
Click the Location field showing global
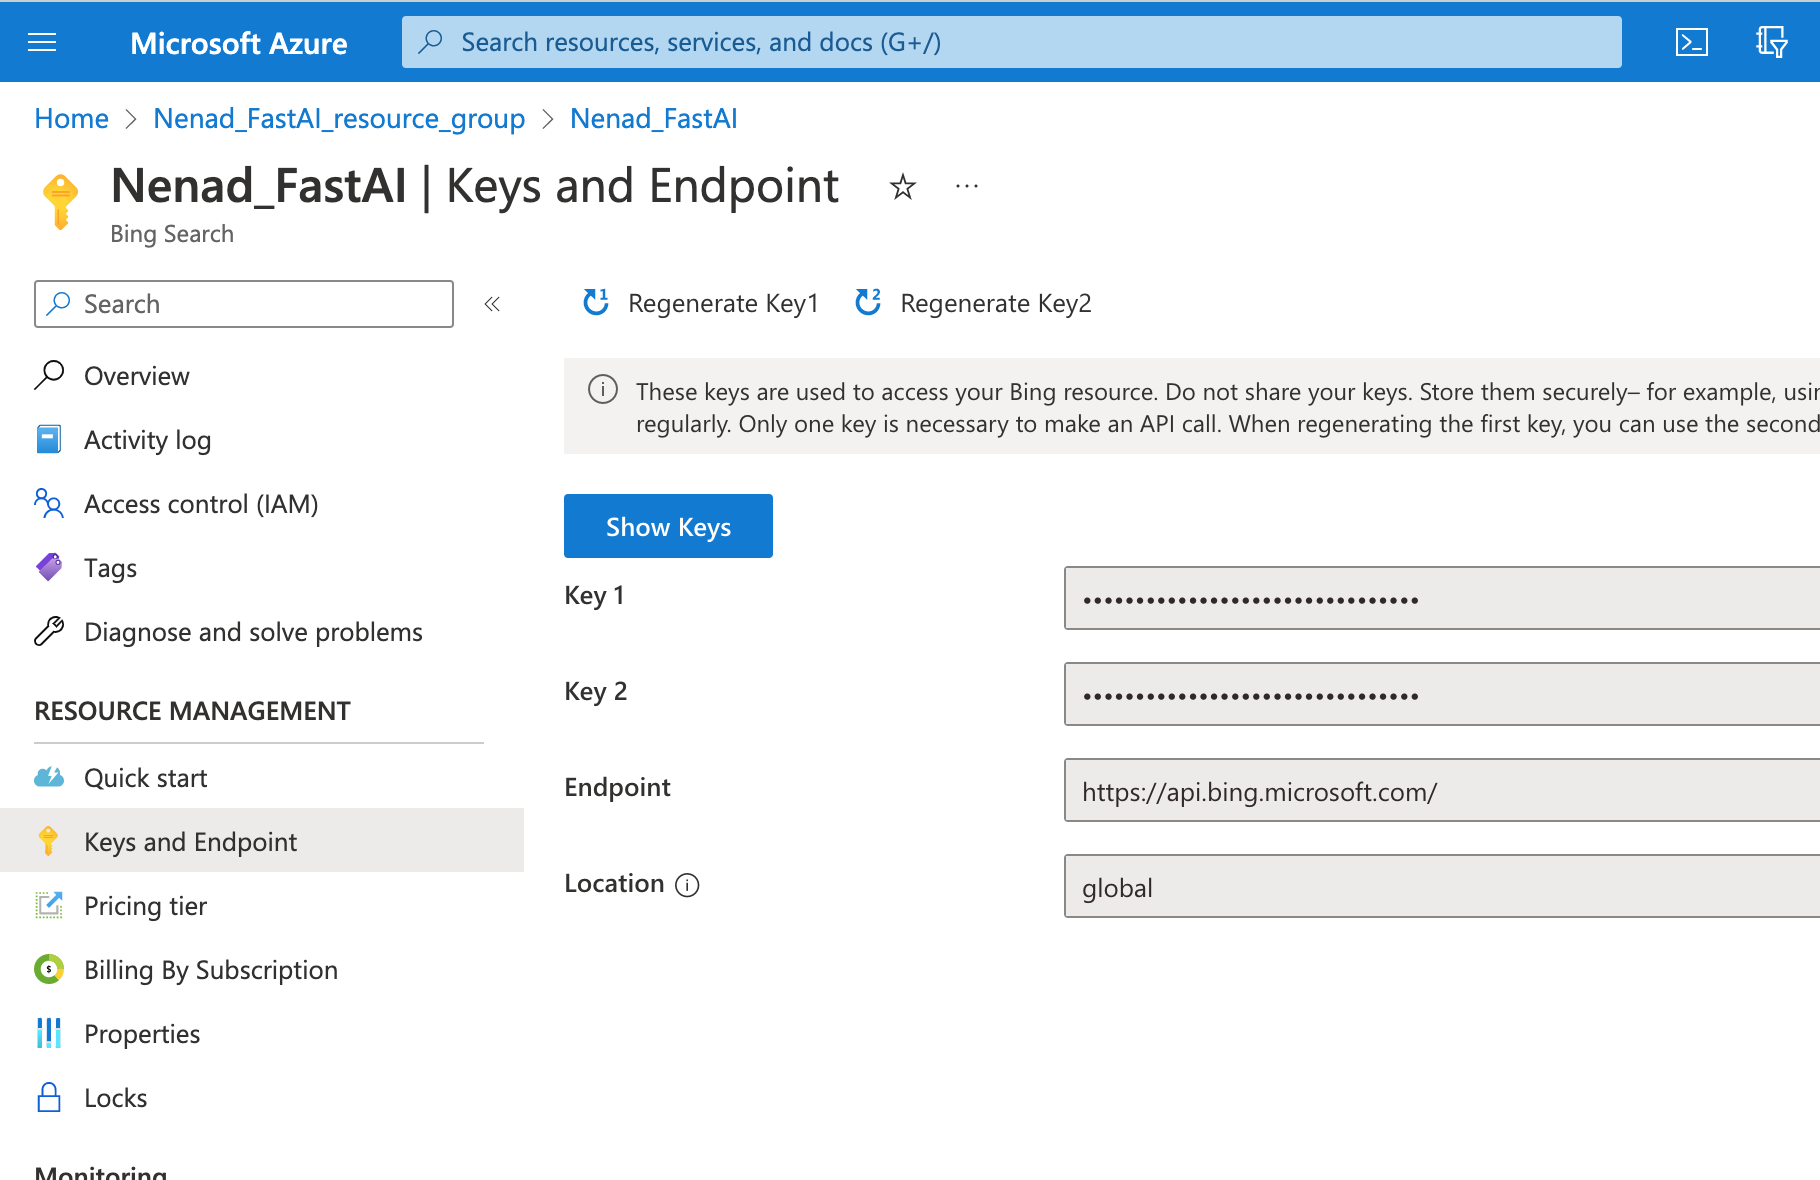coord(1442,886)
